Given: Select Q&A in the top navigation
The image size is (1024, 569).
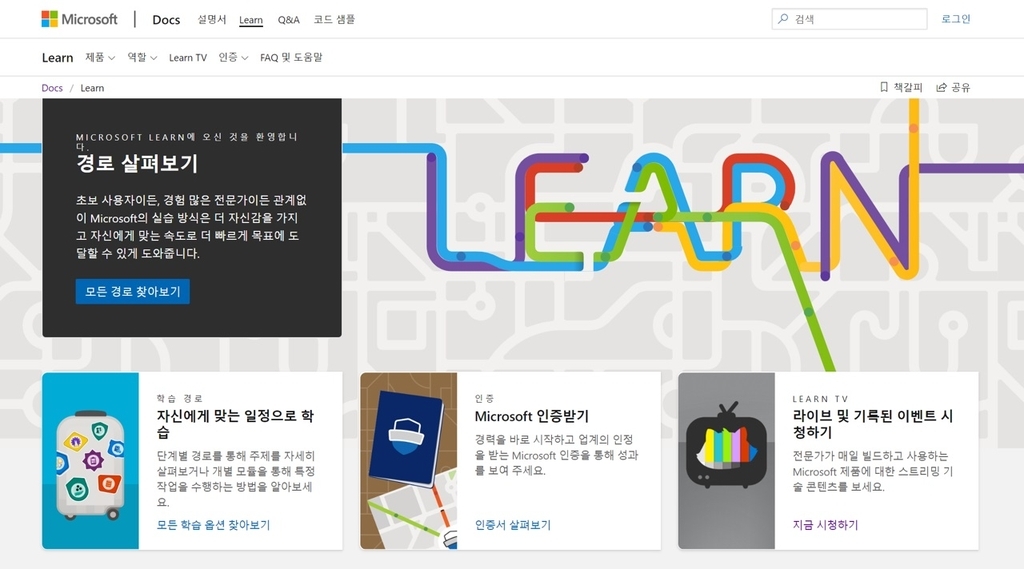Looking at the screenshot, I should coord(288,20).
